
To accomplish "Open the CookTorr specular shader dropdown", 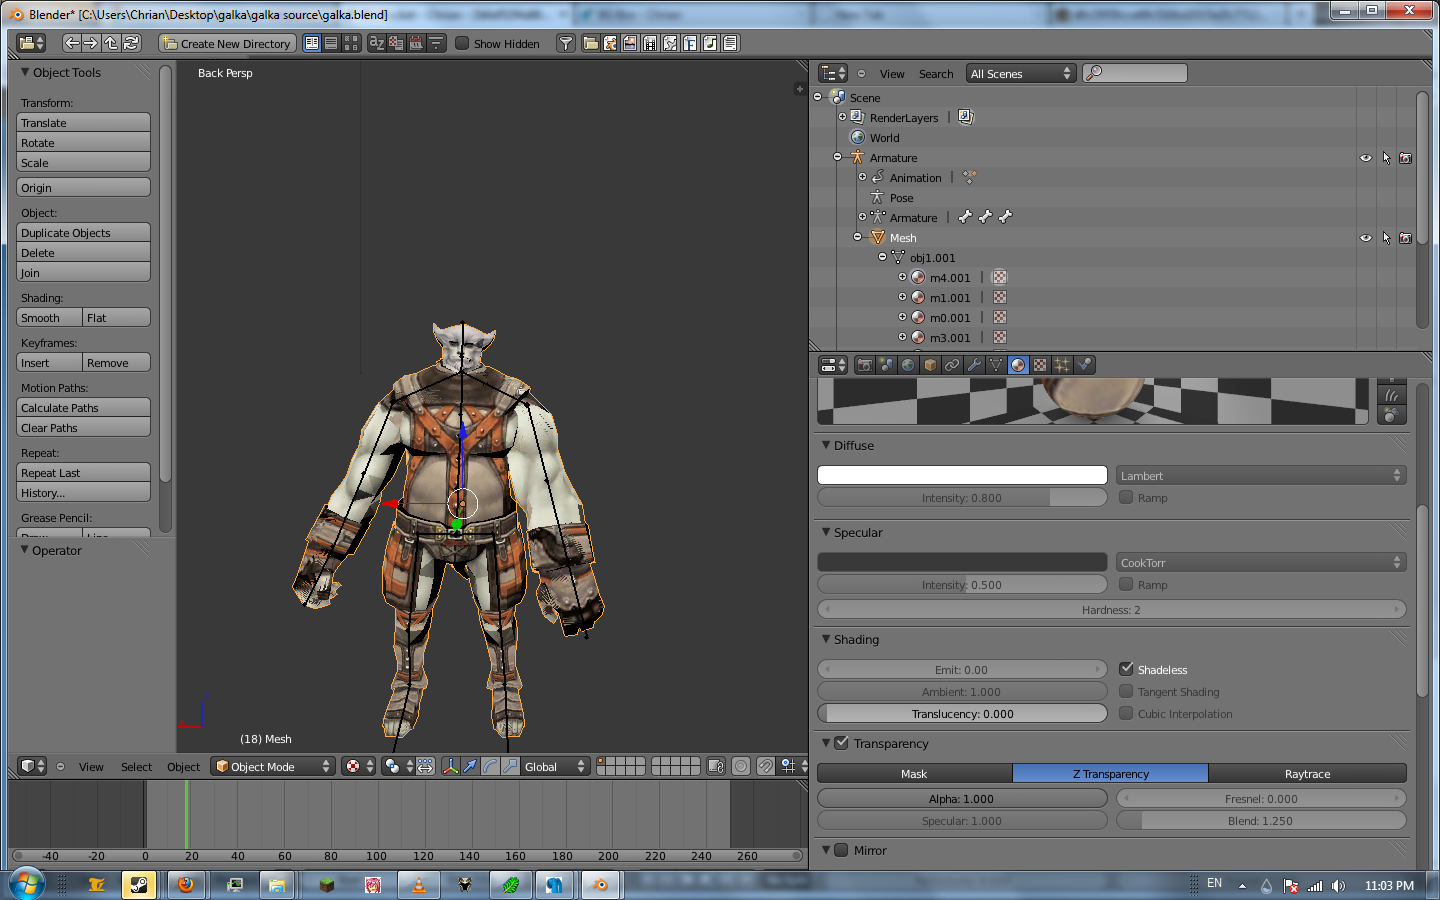I will (x=1261, y=563).
